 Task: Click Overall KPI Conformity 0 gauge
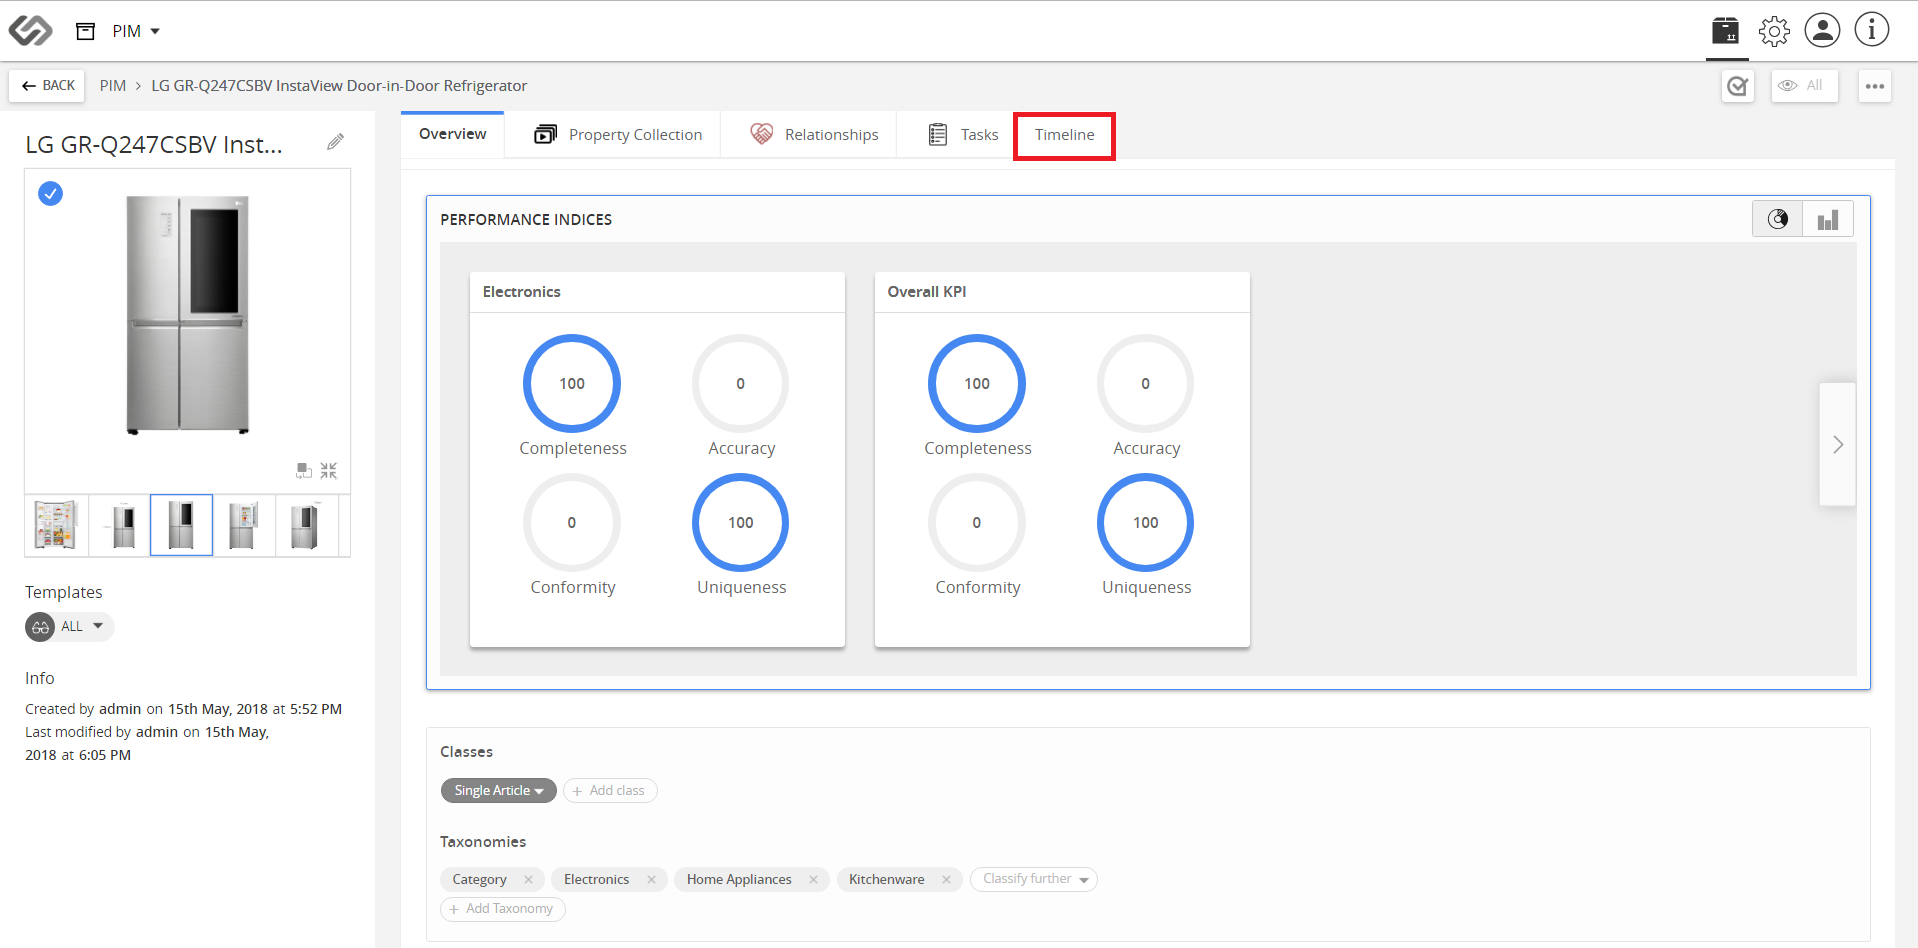[x=977, y=522]
